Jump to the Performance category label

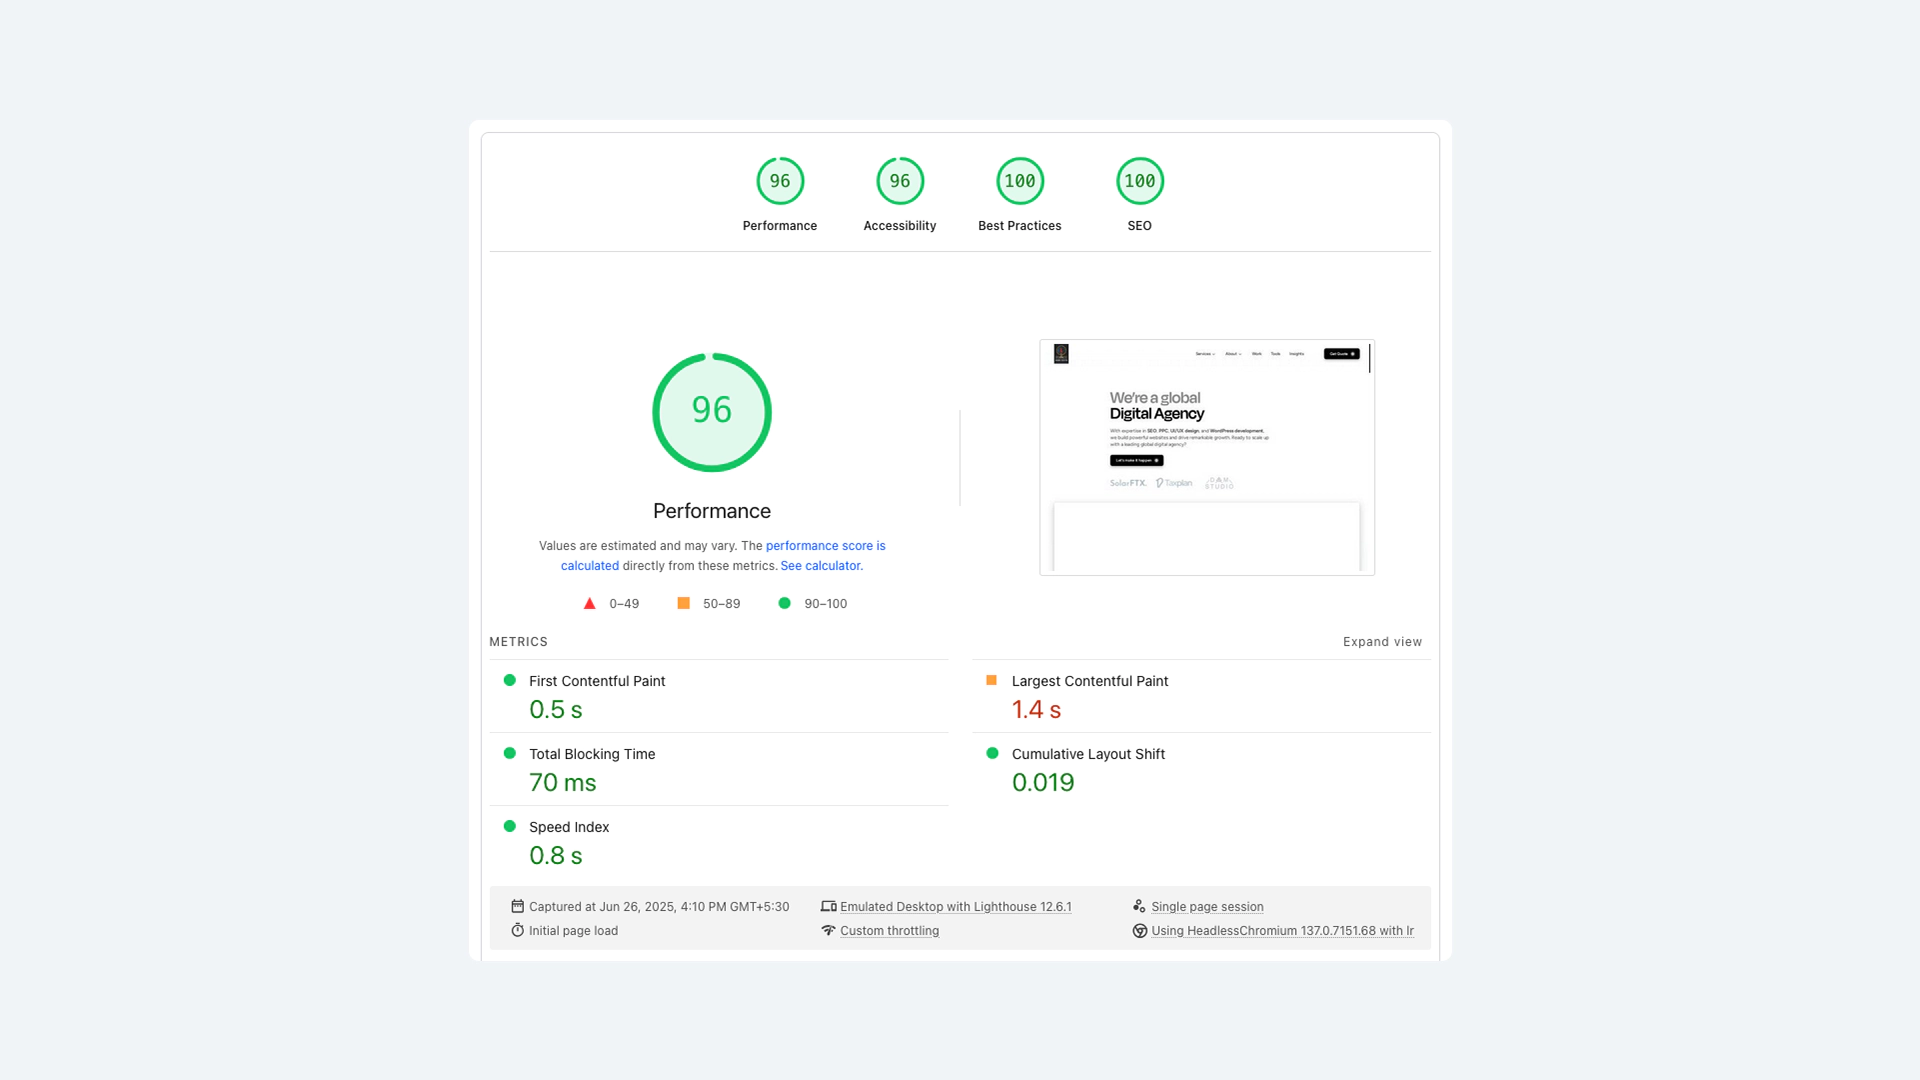point(780,226)
